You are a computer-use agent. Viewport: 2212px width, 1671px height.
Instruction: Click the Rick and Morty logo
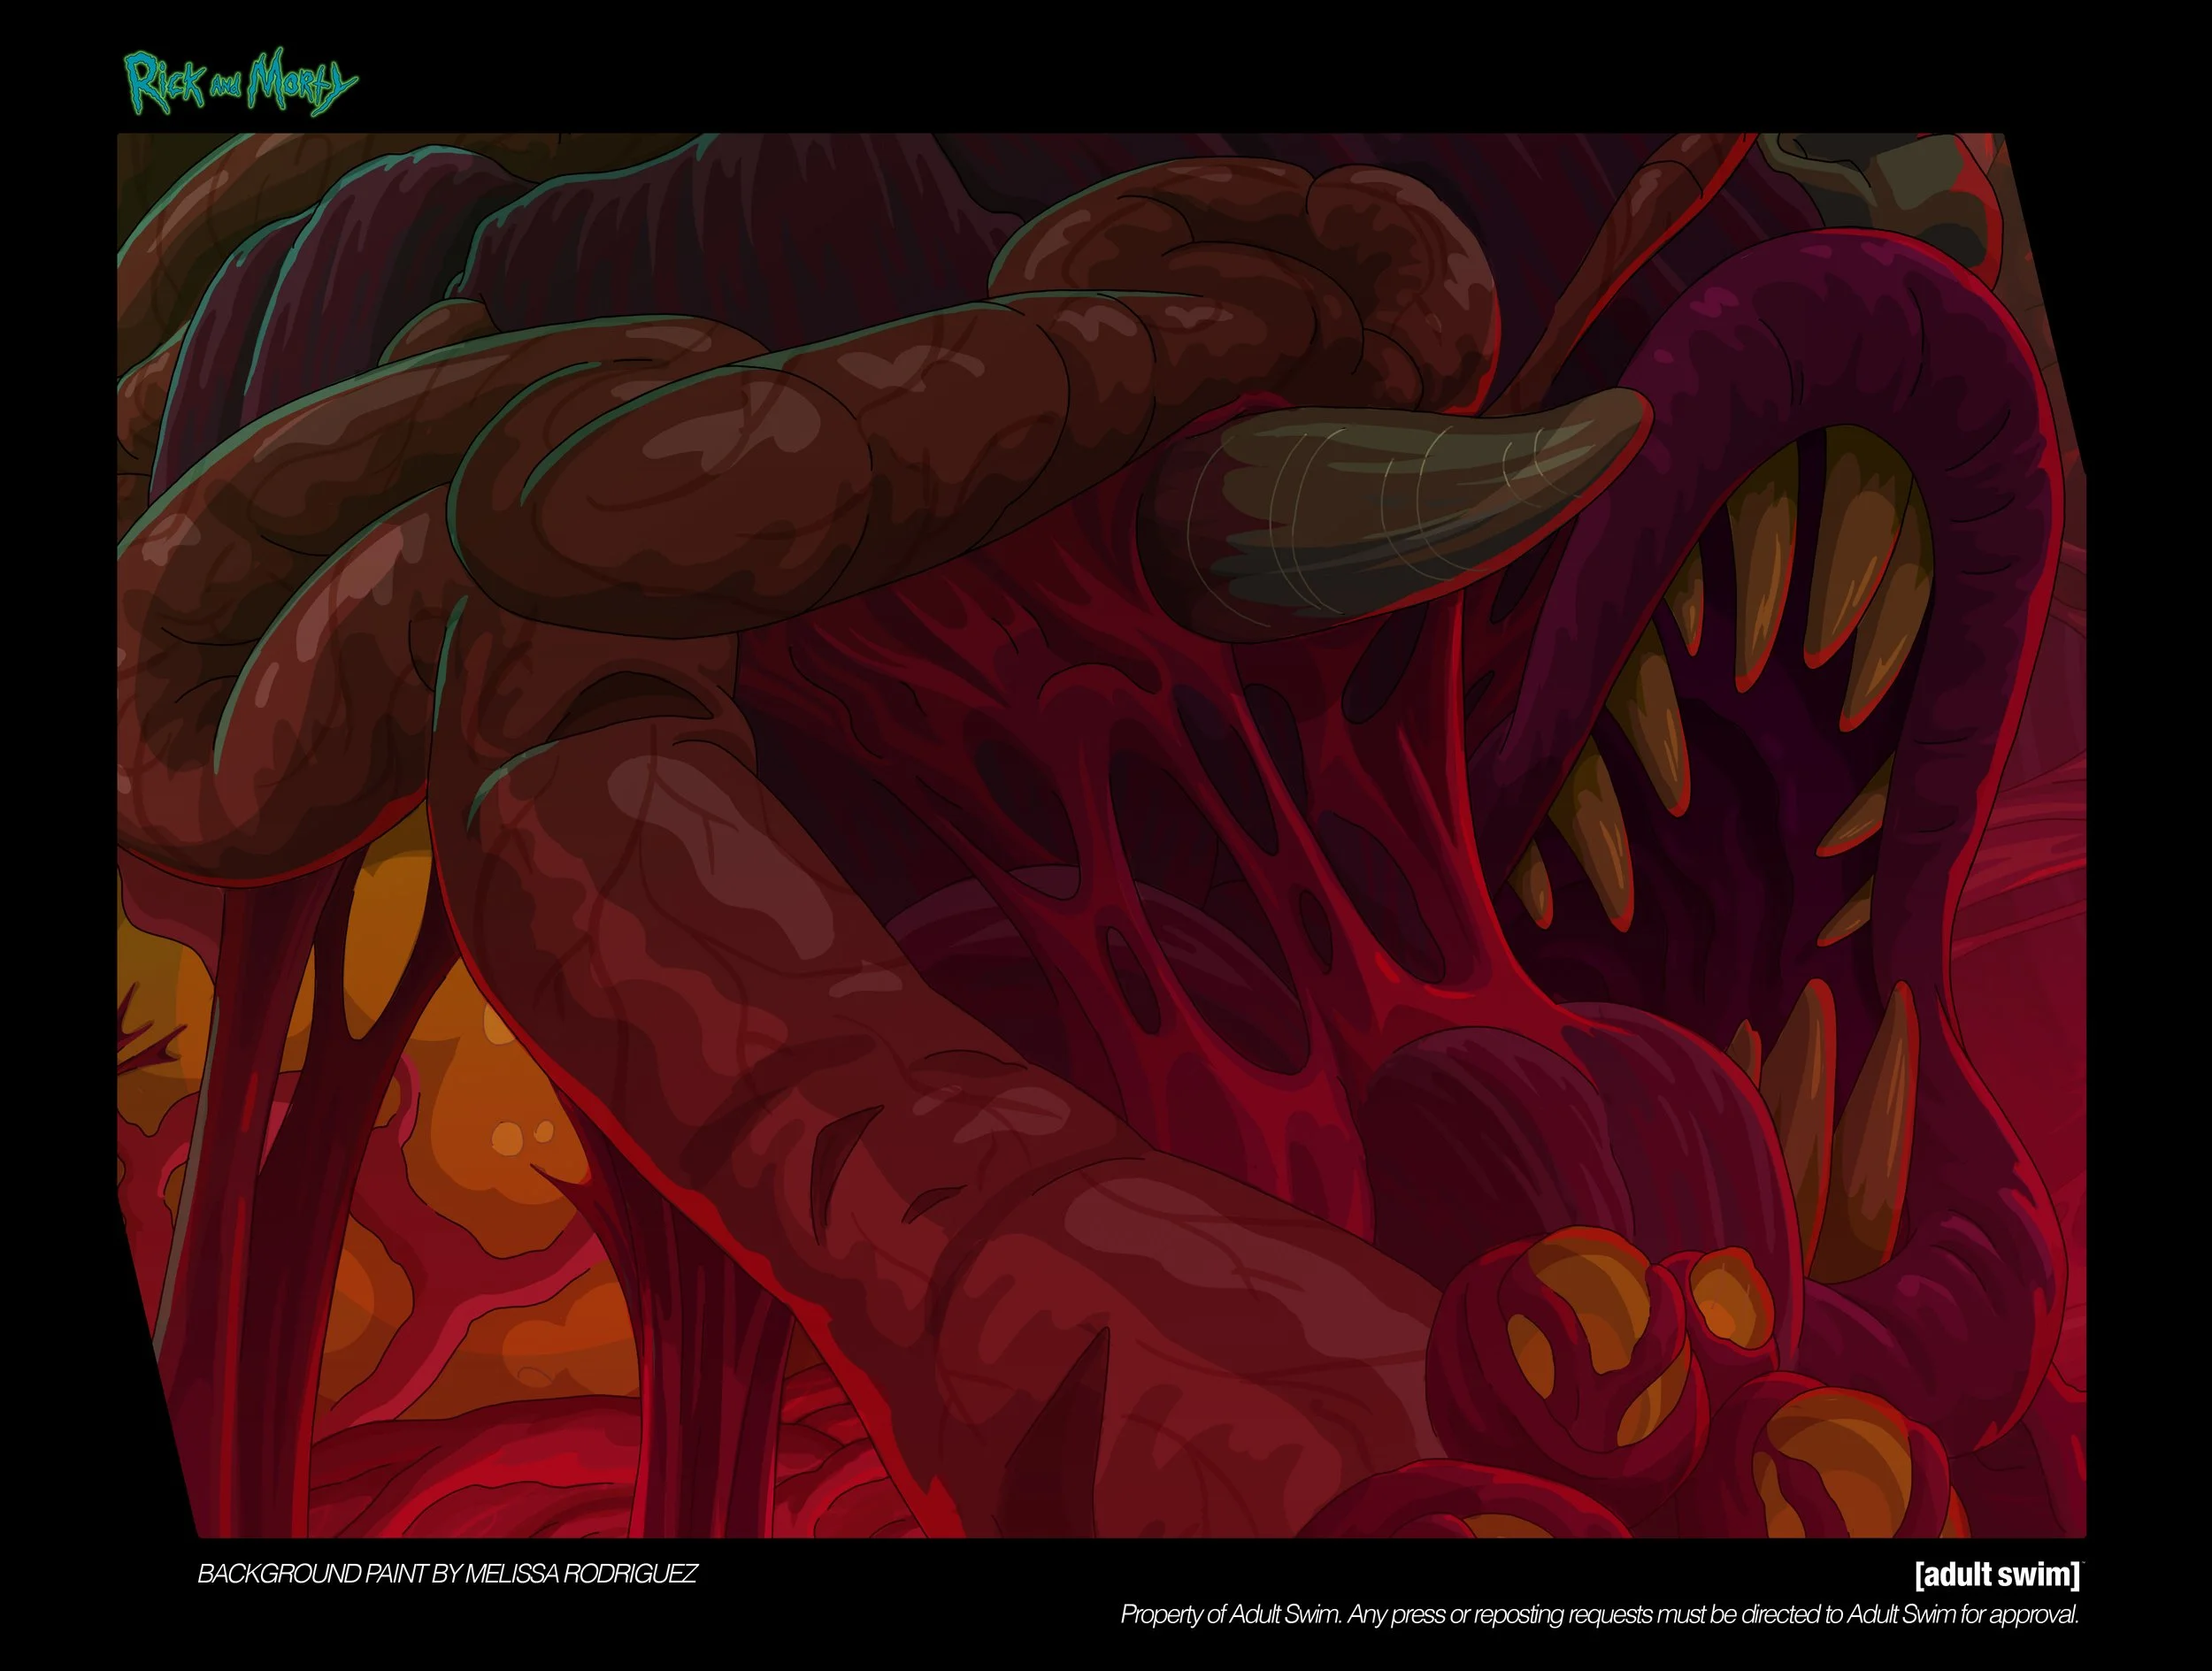(x=240, y=82)
